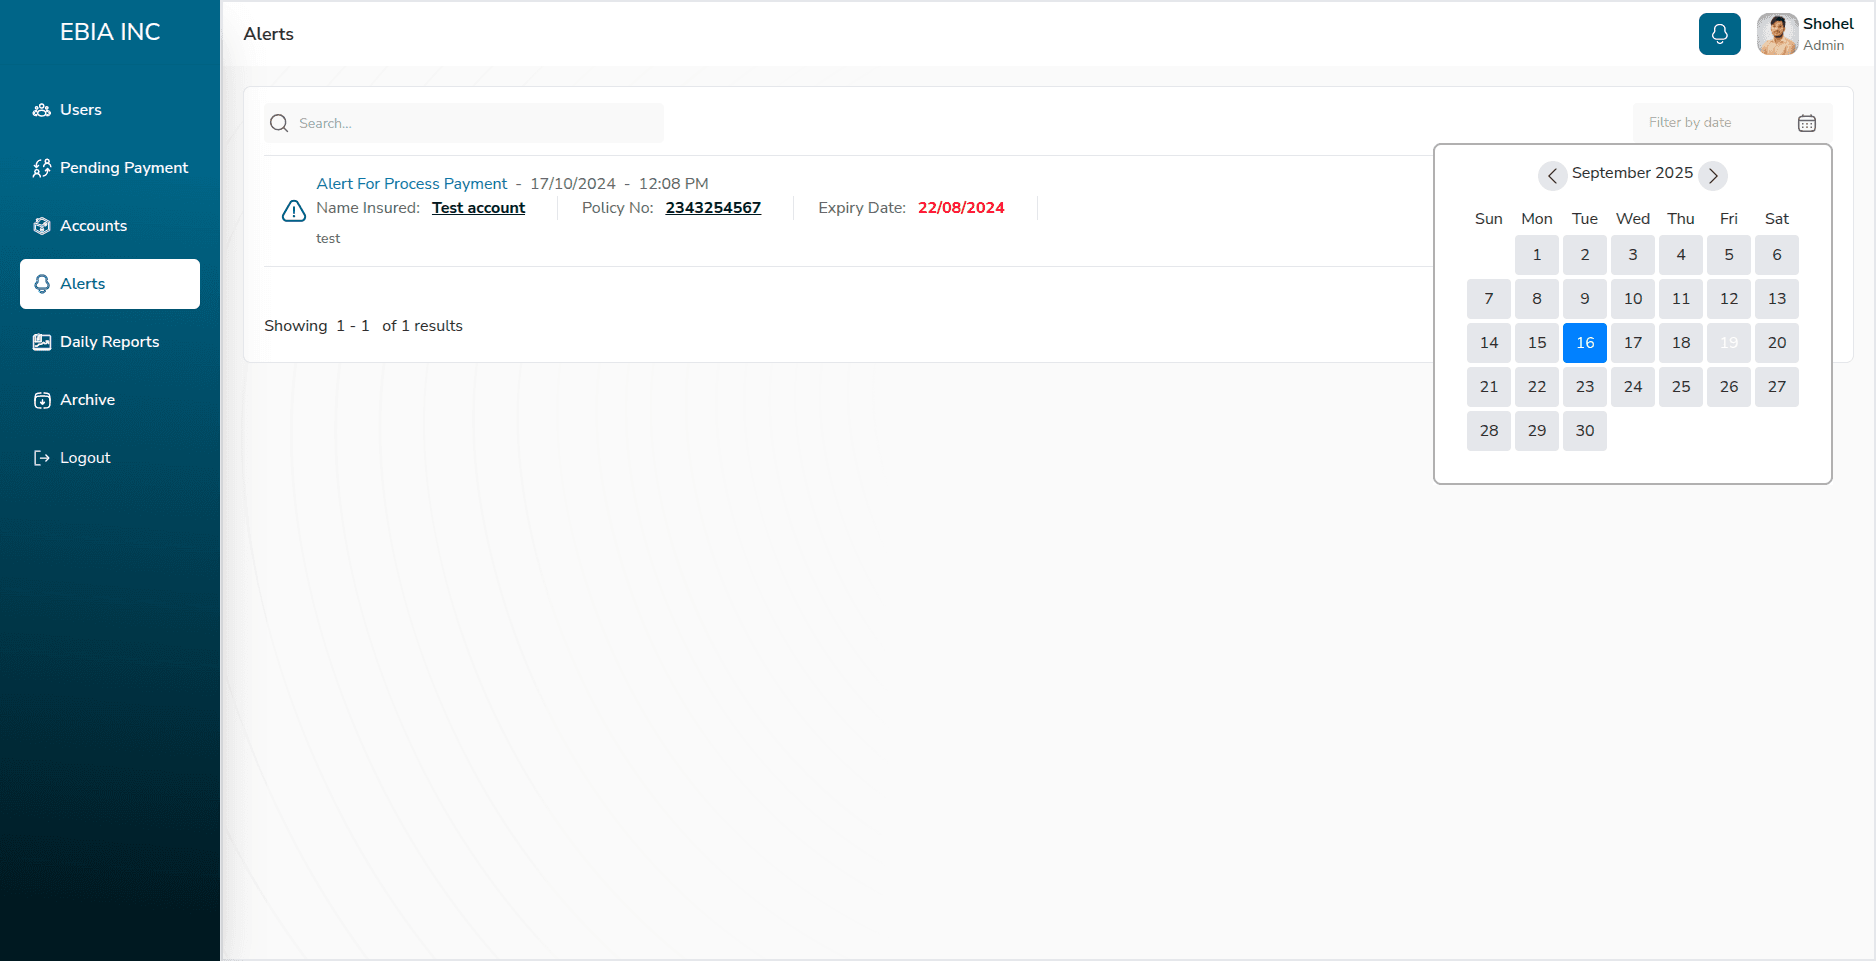Screen dimensions: 1876x961
Task: Pick date 17 in calendar
Action: [x=1633, y=343]
